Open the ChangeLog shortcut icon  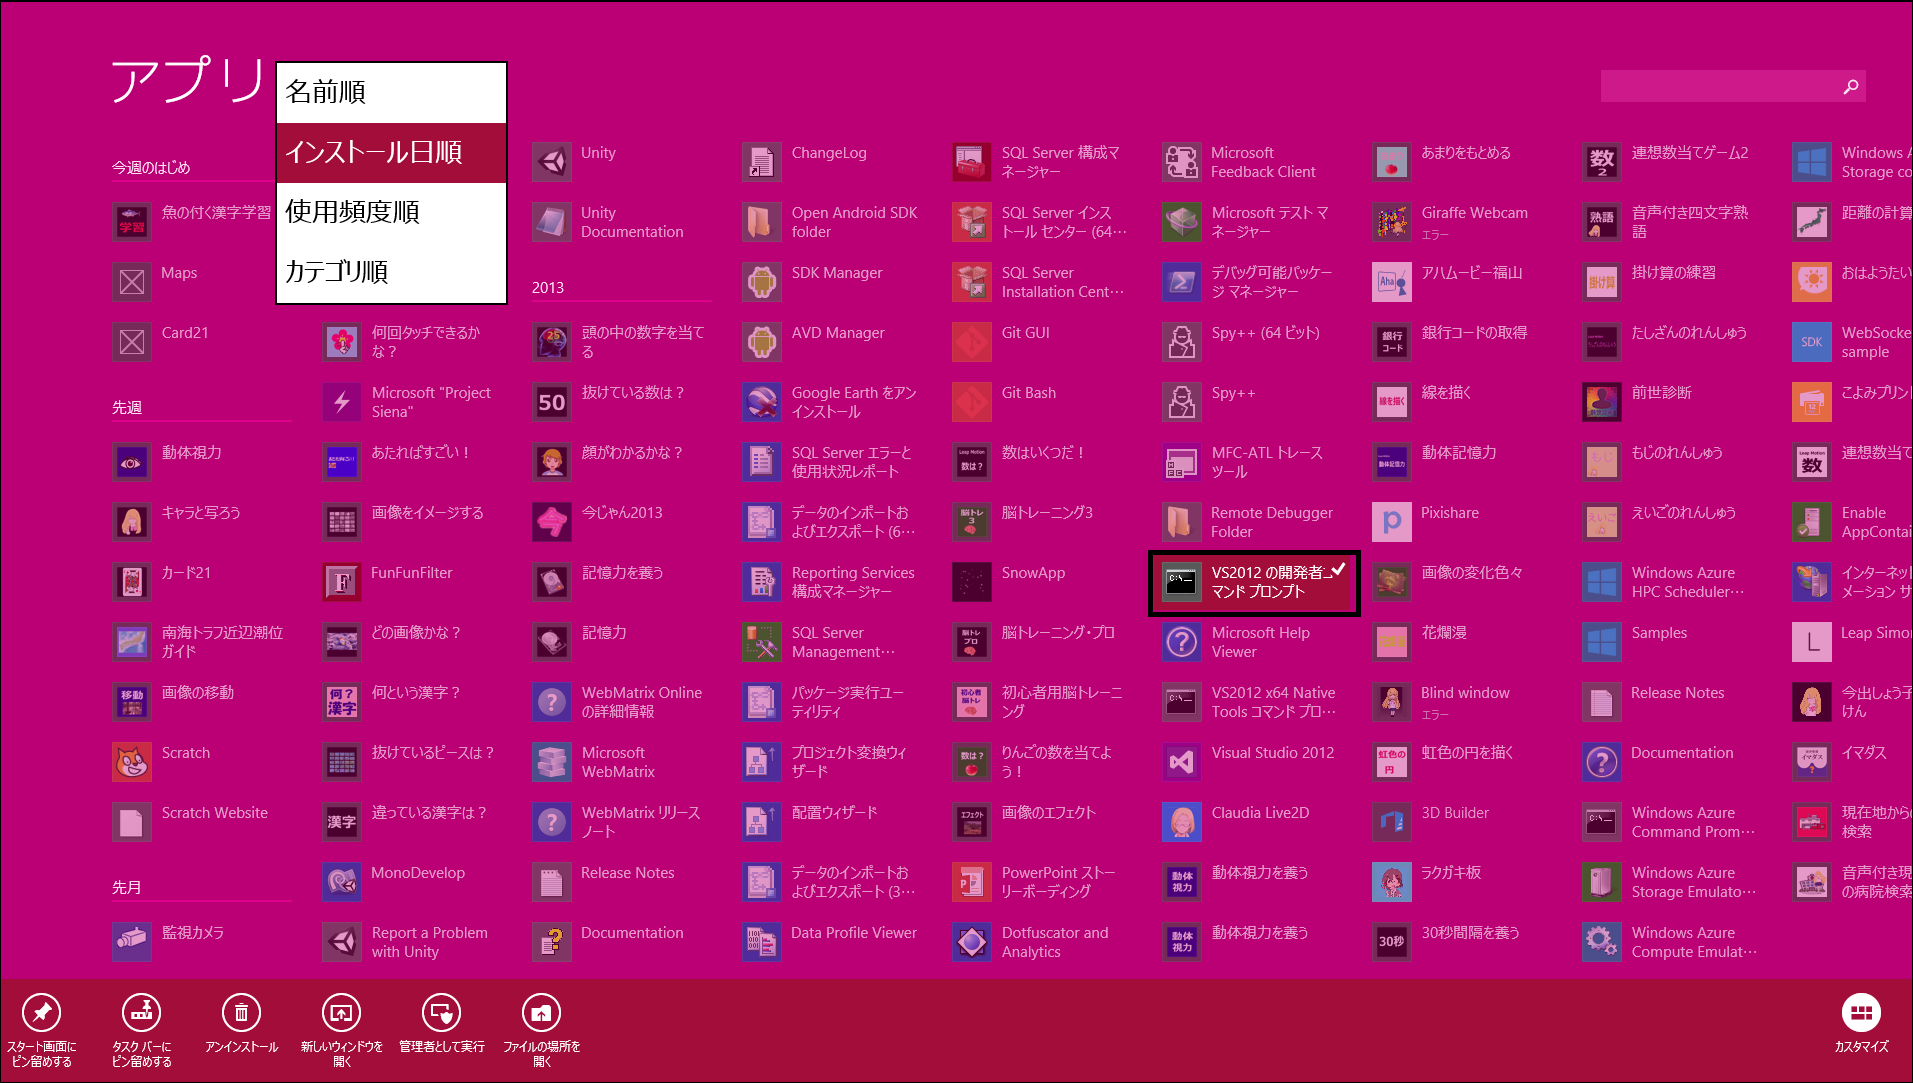tap(762, 162)
